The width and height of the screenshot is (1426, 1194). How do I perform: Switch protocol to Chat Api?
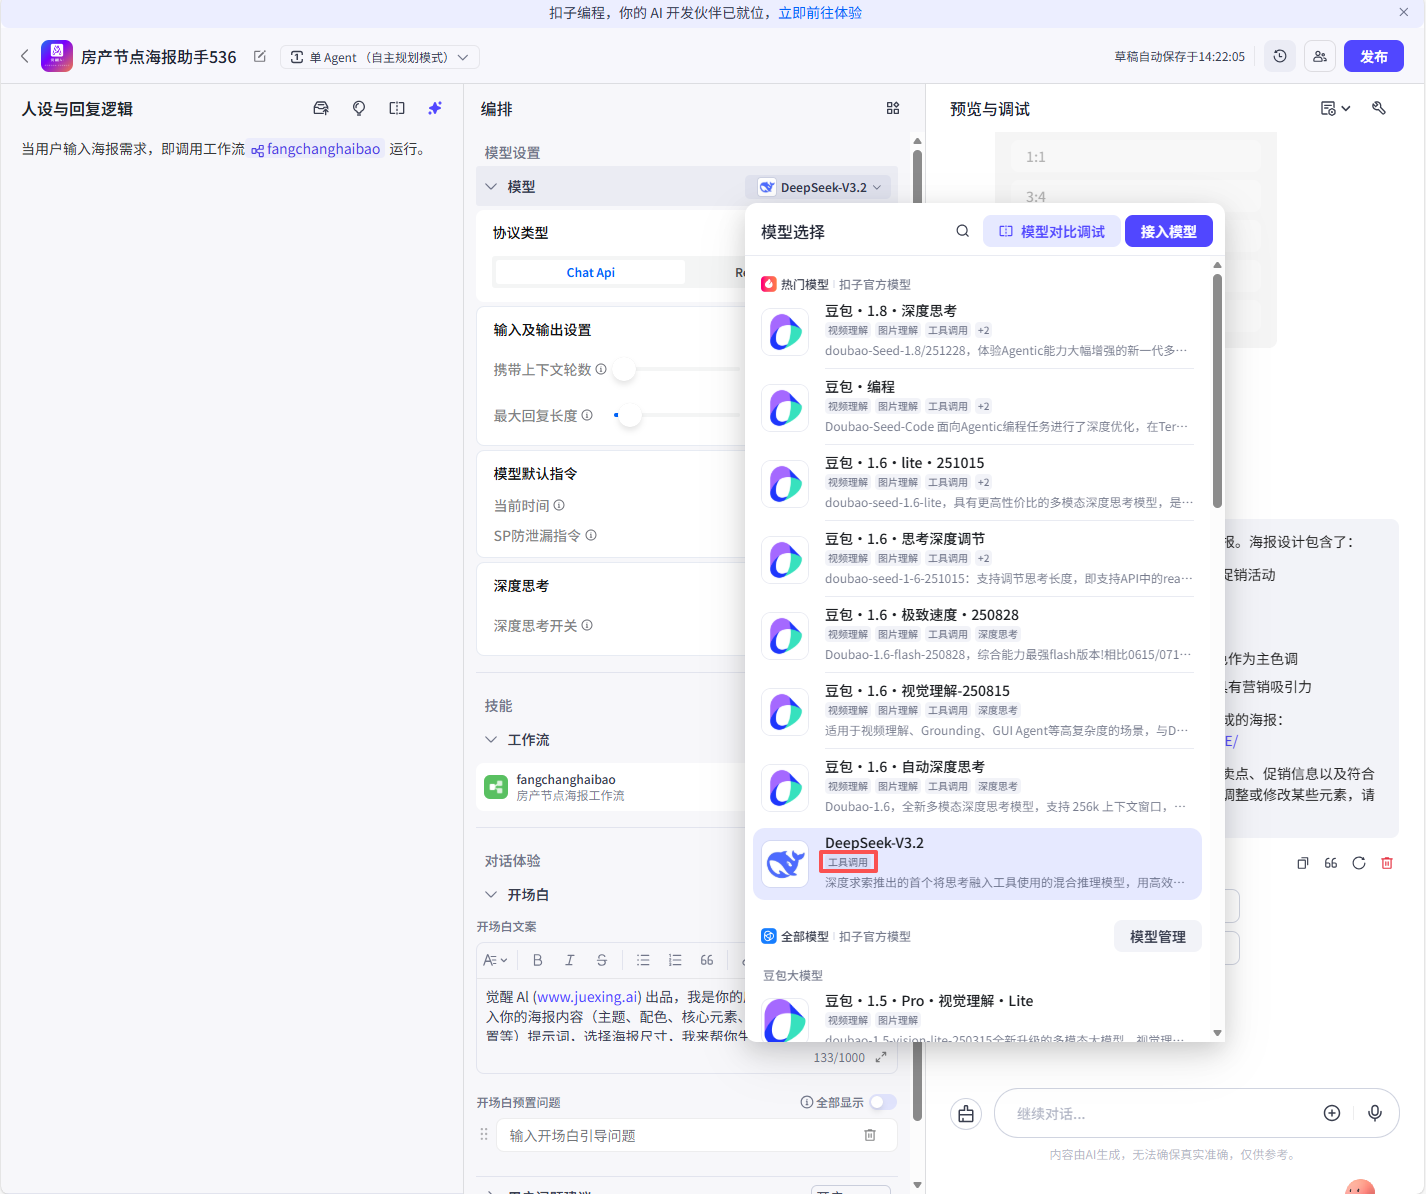pyautogui.click(x=590, y=272)
